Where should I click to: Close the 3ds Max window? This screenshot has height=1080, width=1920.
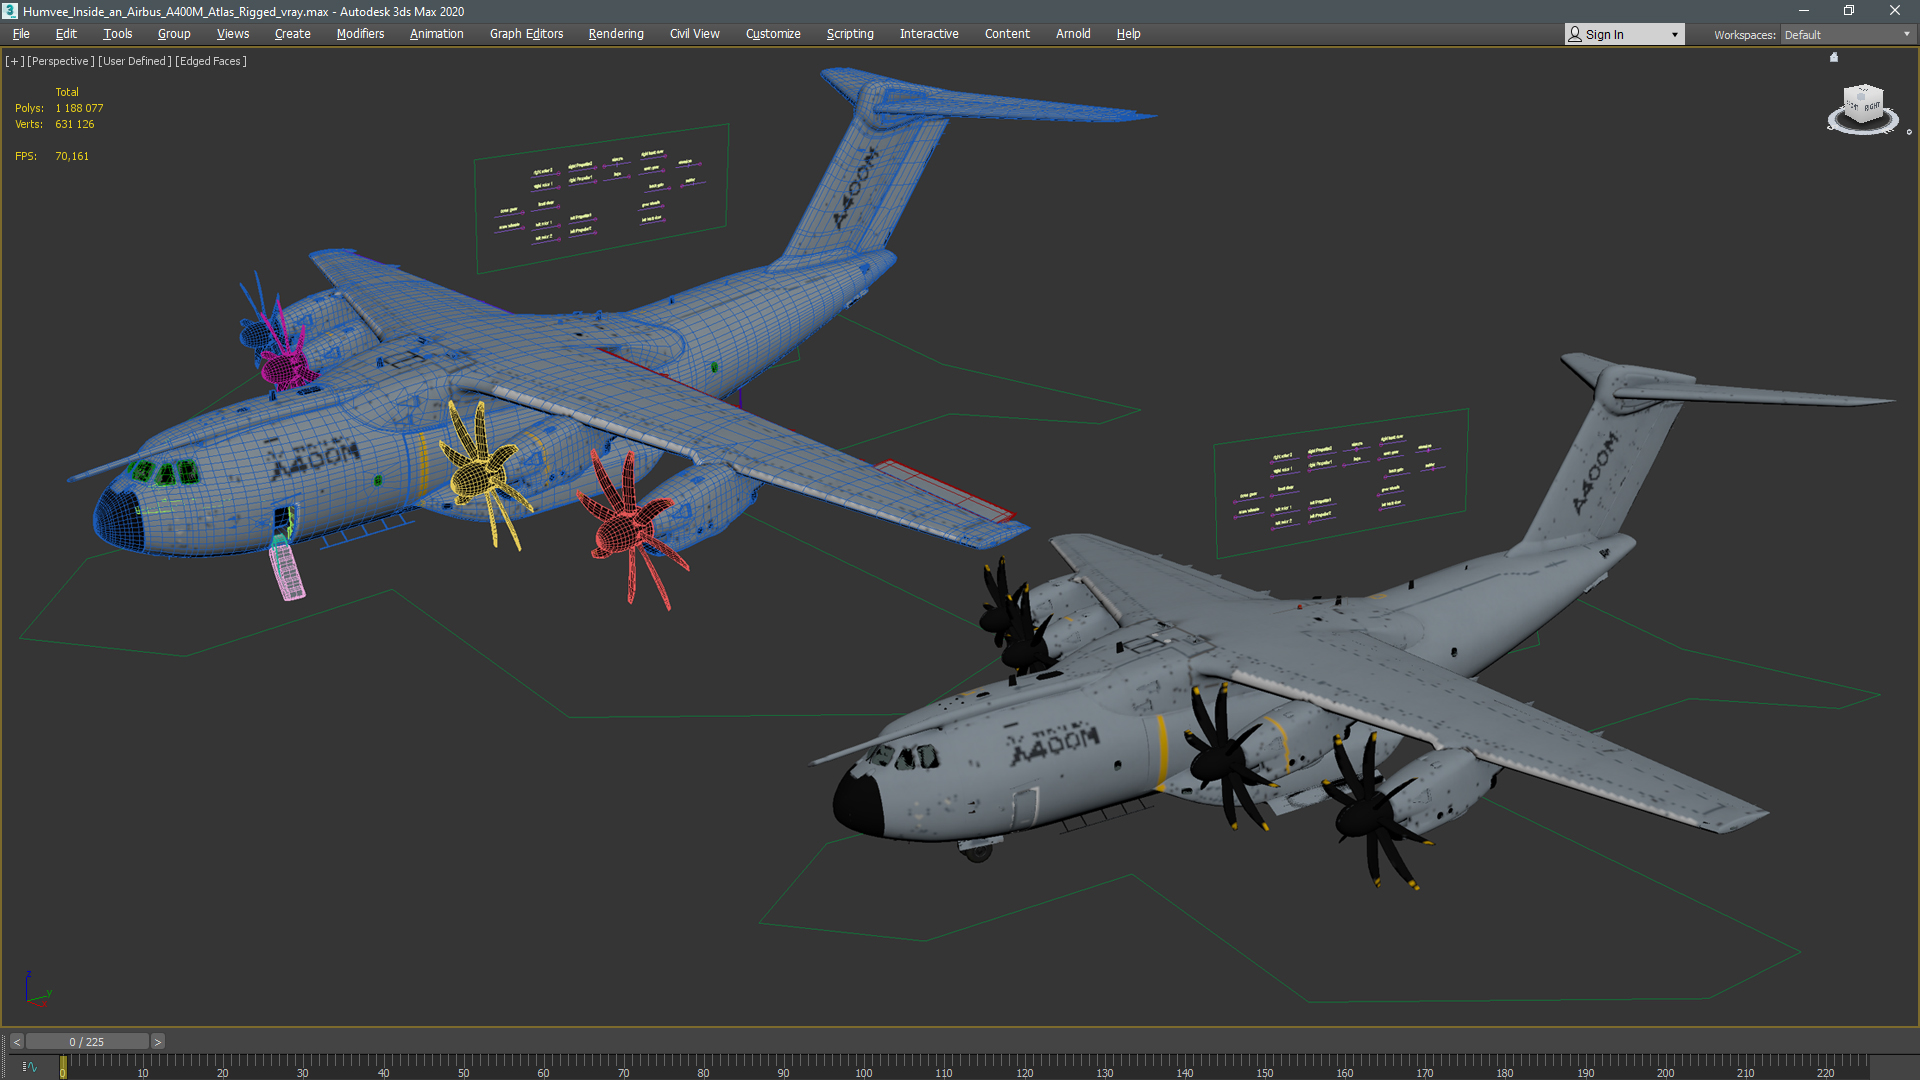1895,11
